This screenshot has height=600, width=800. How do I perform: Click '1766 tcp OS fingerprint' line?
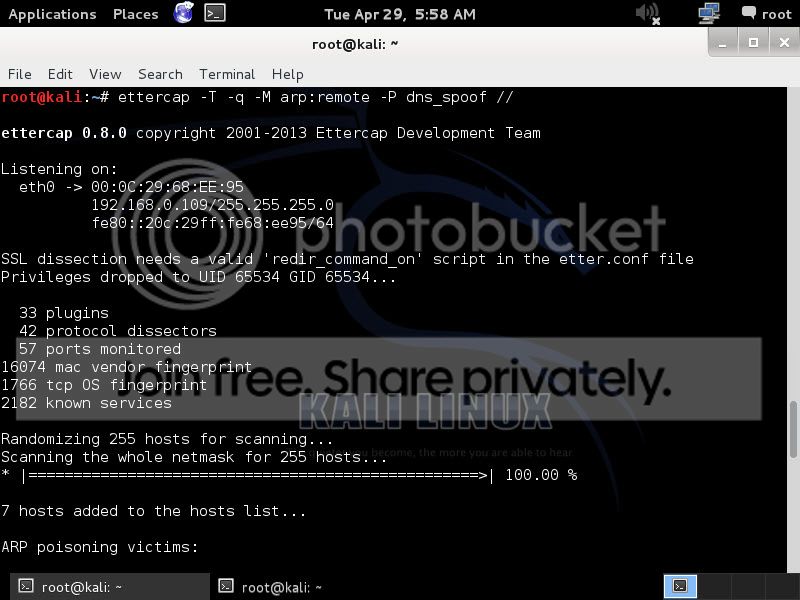click(x=104, y=385)
